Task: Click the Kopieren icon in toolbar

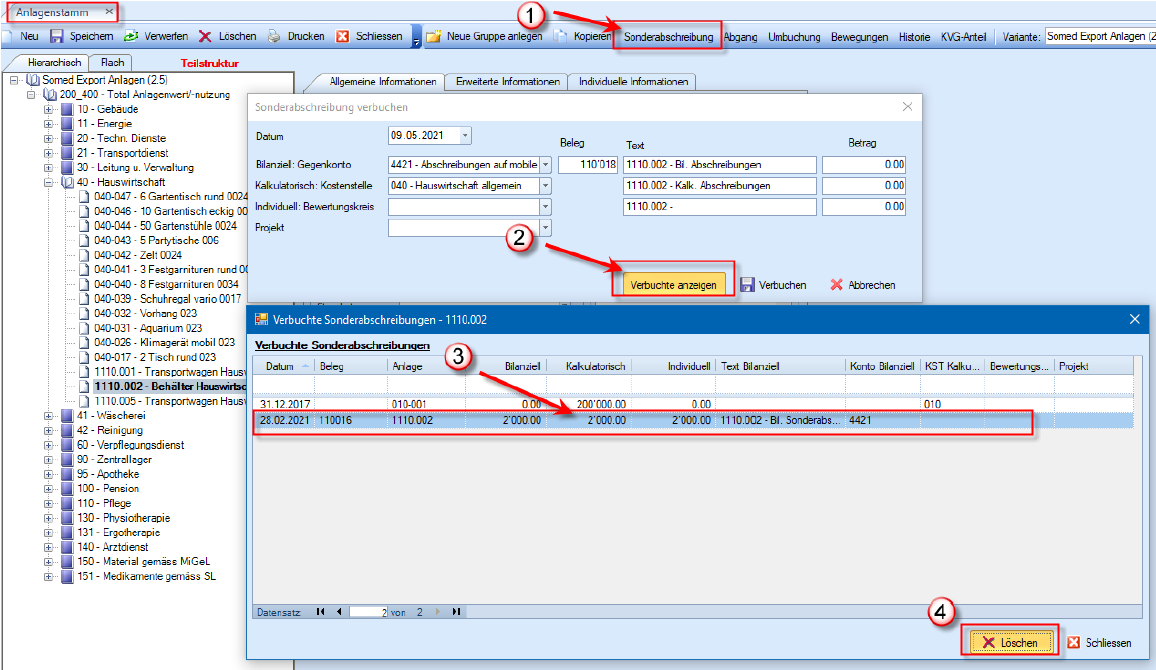Action: 561,36
